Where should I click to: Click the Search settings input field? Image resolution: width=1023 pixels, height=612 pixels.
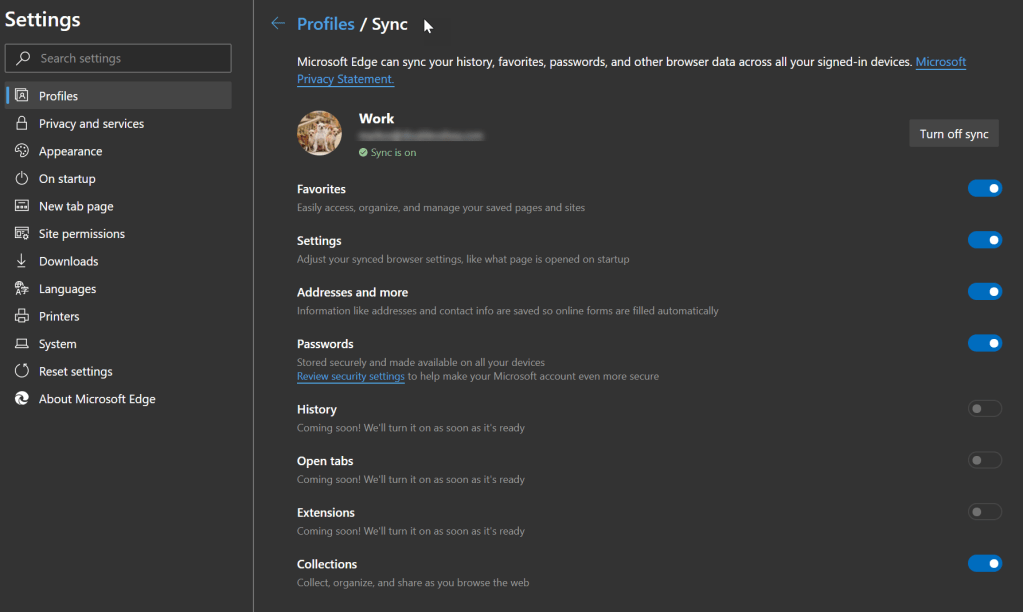[x=130, y=59]
